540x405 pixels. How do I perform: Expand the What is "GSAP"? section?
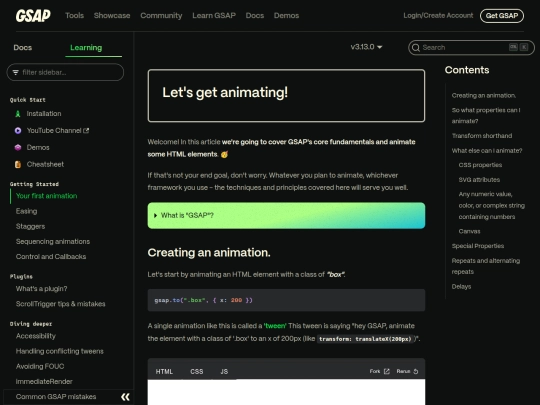point(286,216)
